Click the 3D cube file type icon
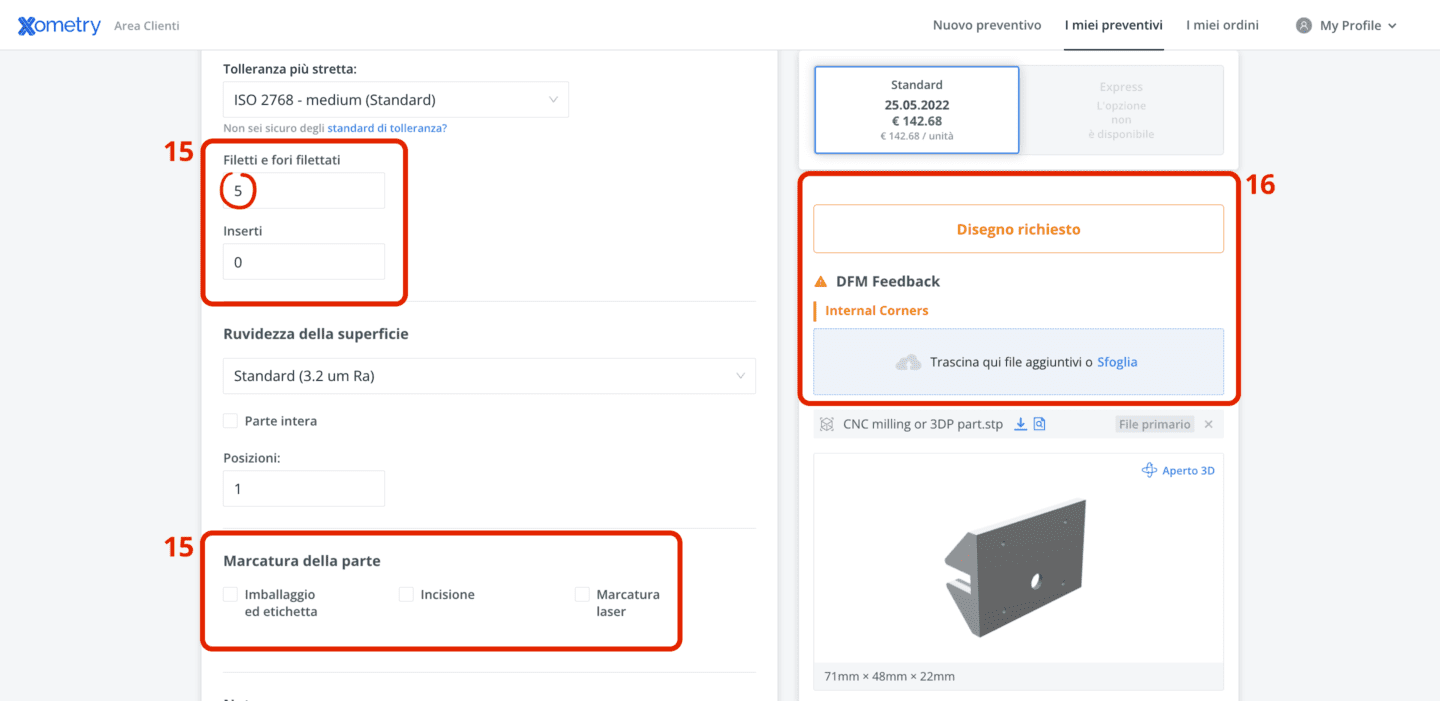Viewport: 1440px width, 701px height. click(826, 424)
